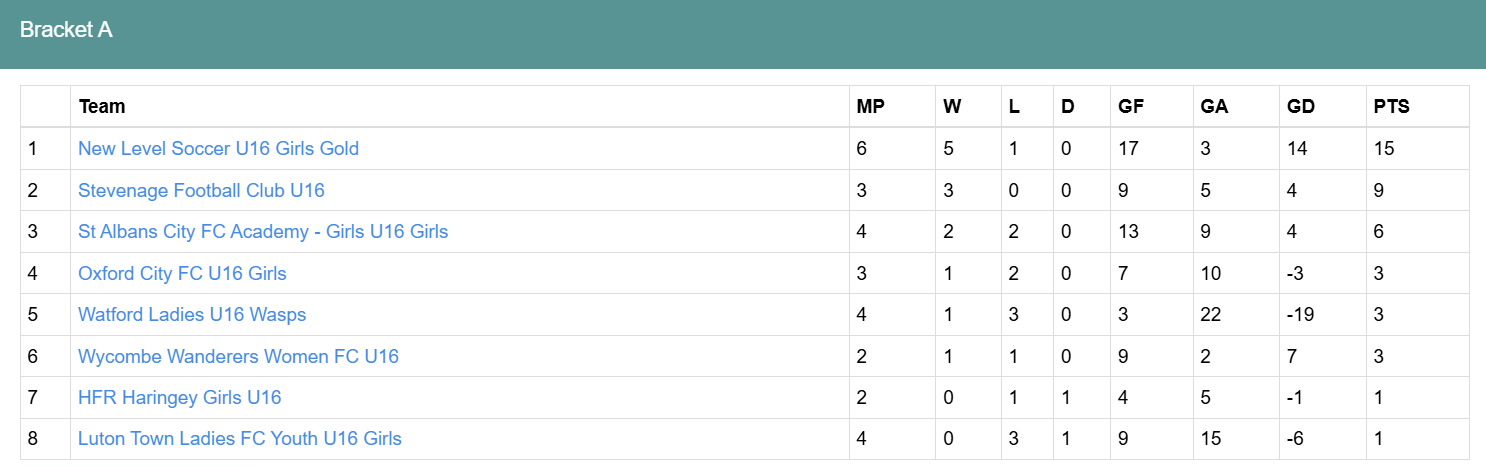1486x466 pixels.
Task: View Wycombe Wanderers Women FC U16 team
Action: coord(238,356)
